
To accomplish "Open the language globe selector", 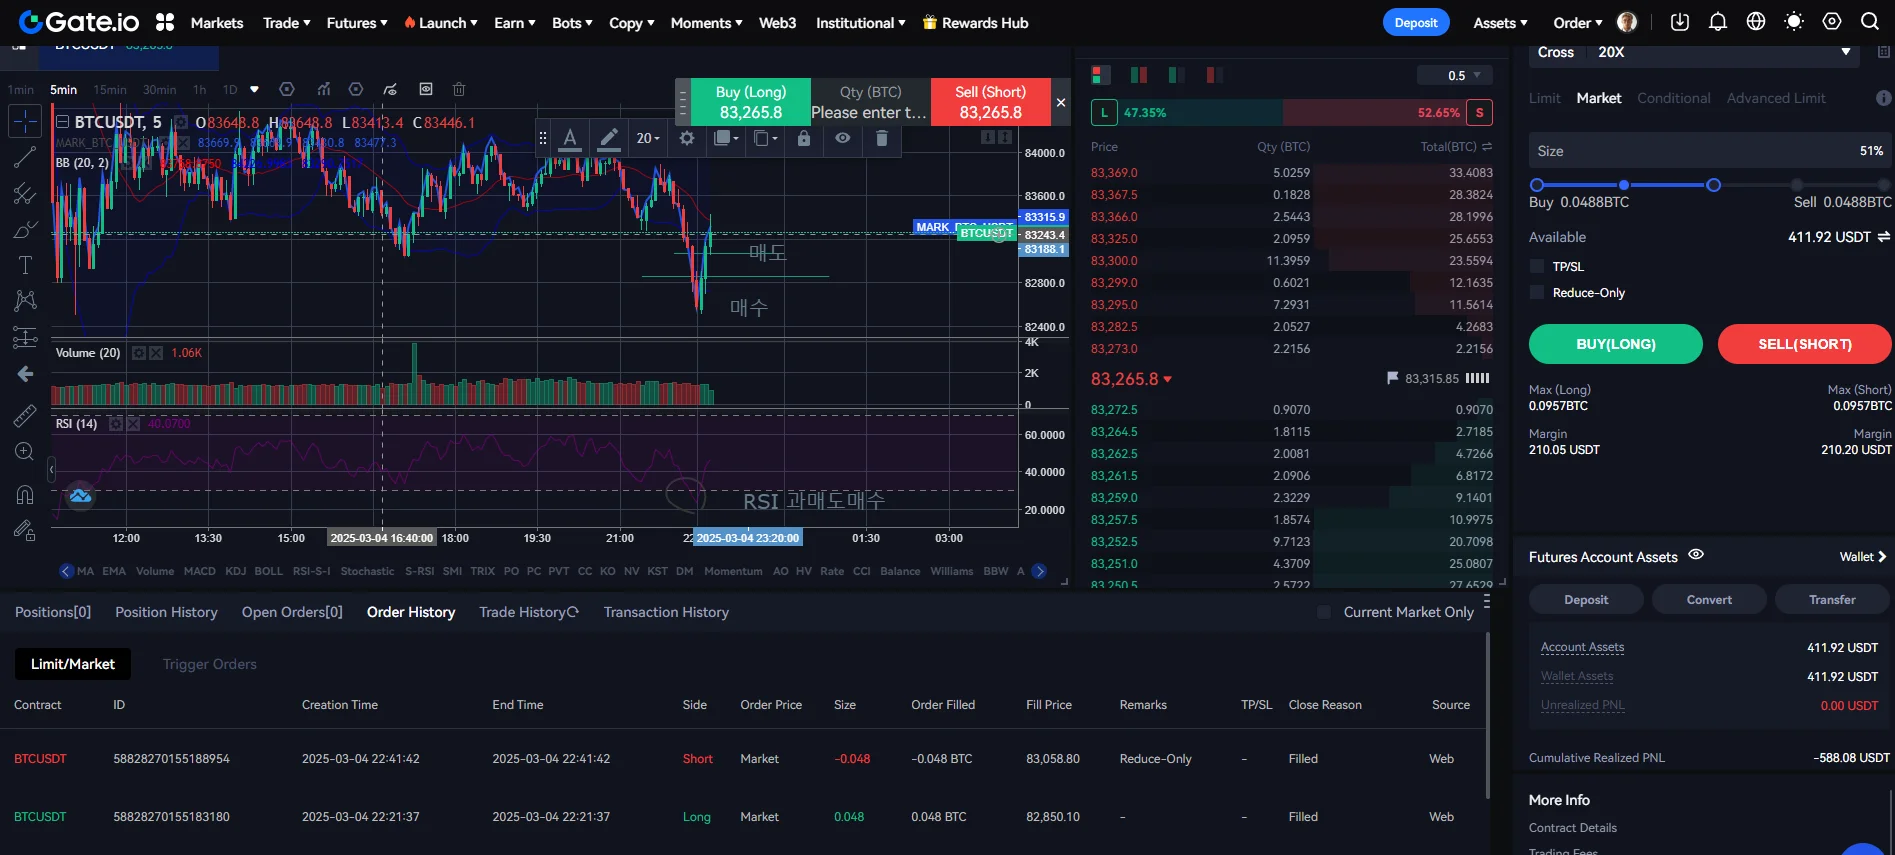I will click(1756, 22).
